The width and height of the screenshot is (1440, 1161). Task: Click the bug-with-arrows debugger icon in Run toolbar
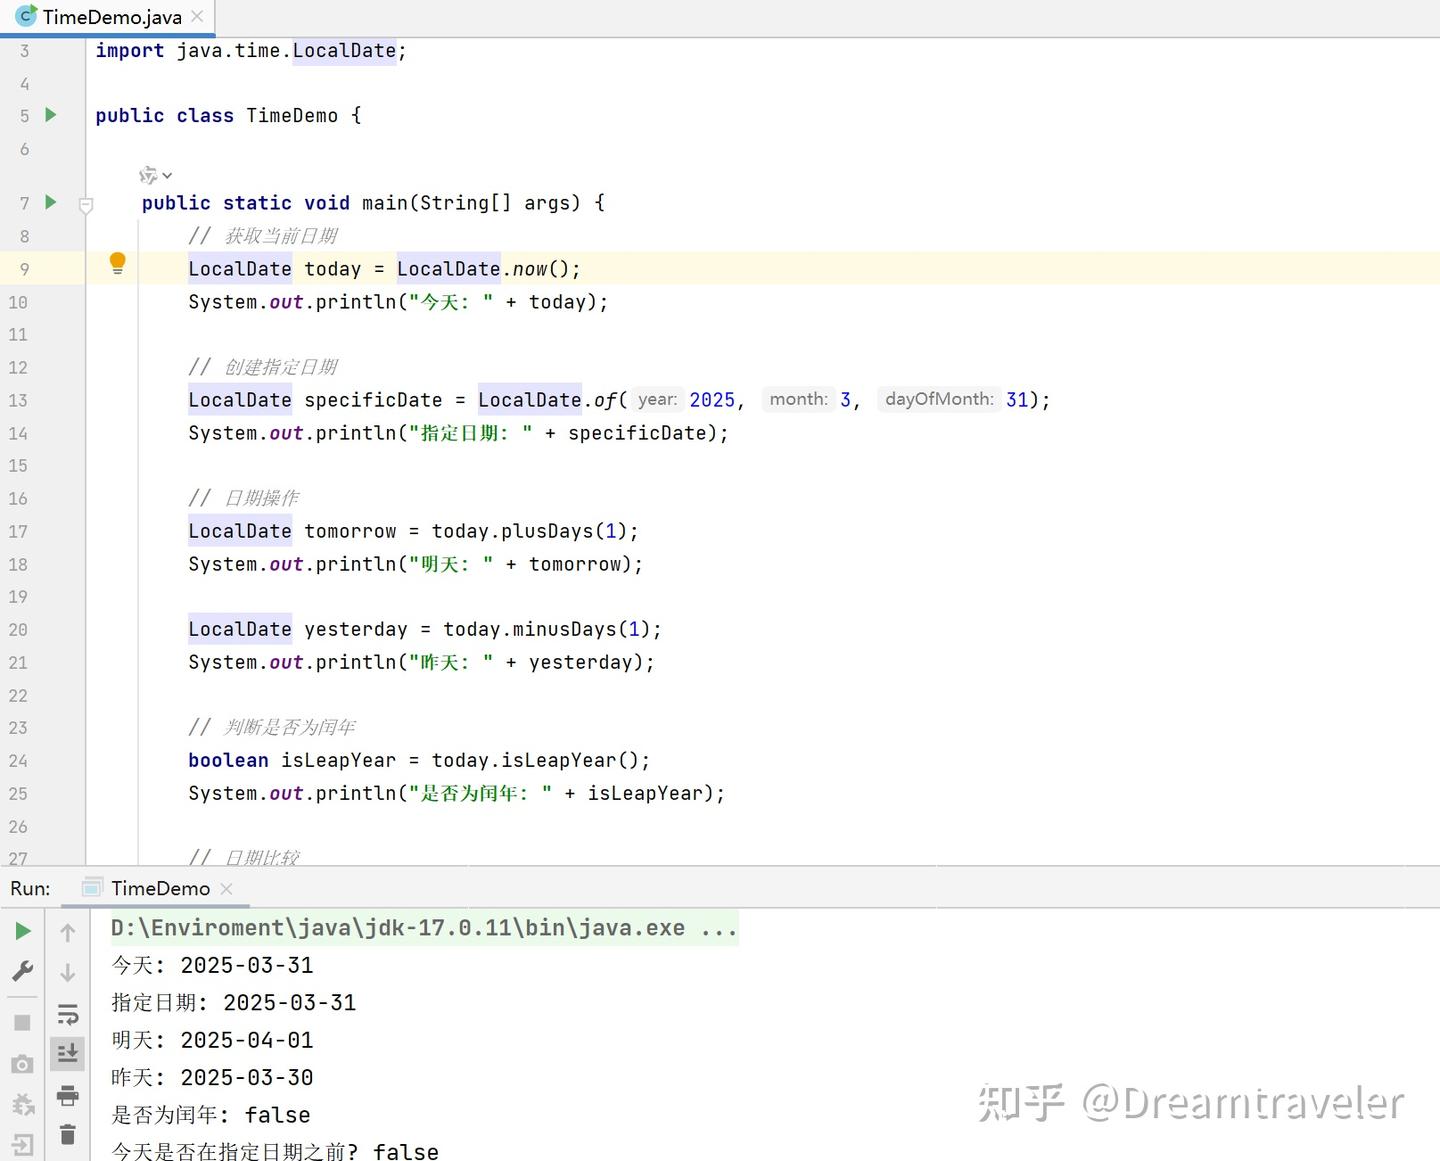(22, 1104)
